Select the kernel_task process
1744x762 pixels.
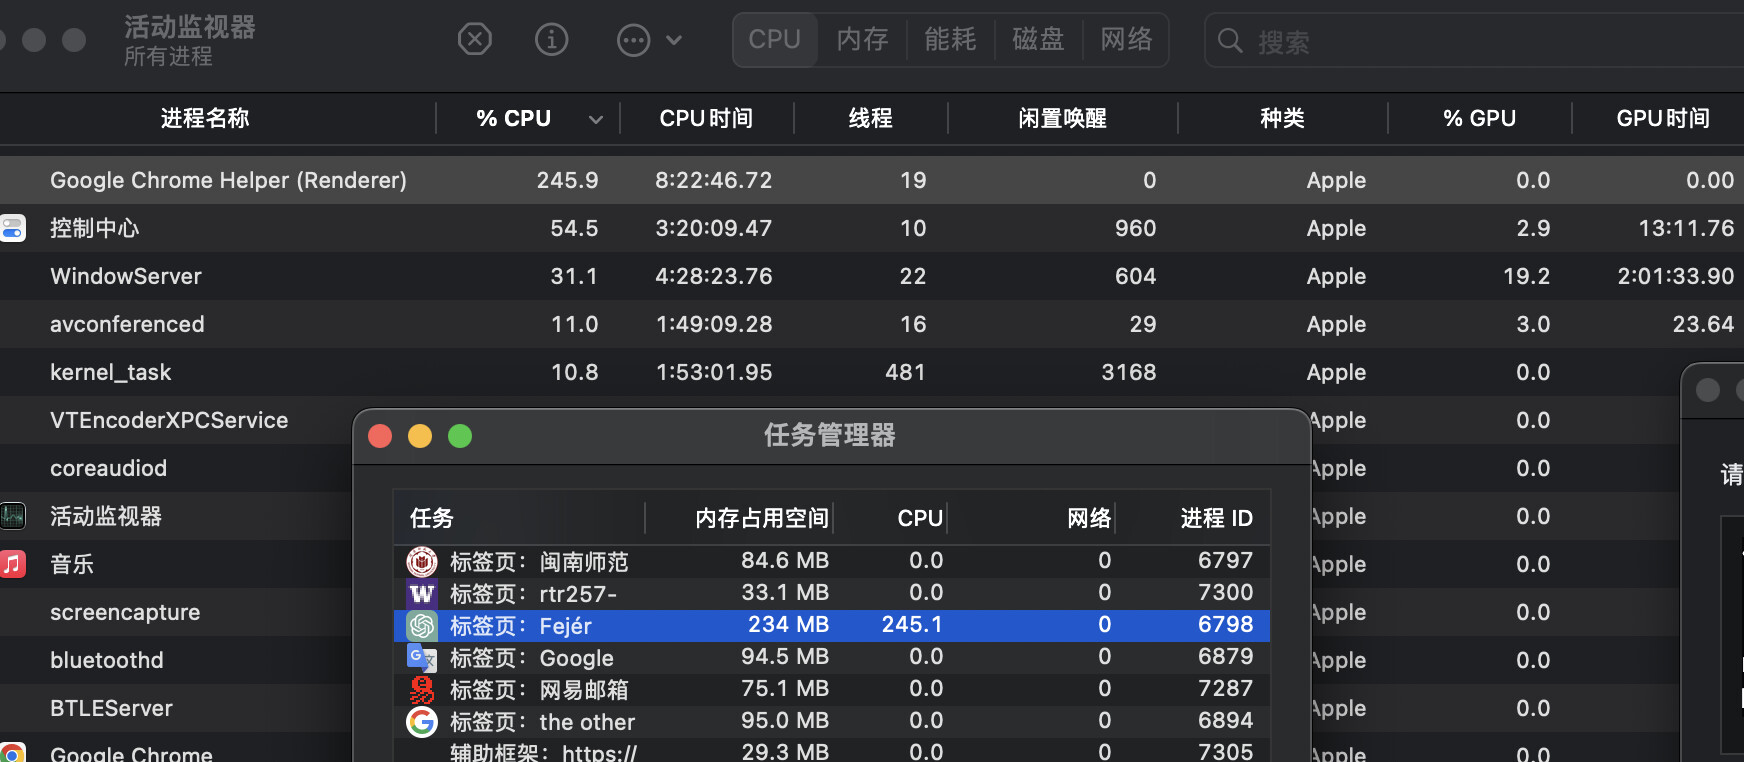(x=111, y=372)
